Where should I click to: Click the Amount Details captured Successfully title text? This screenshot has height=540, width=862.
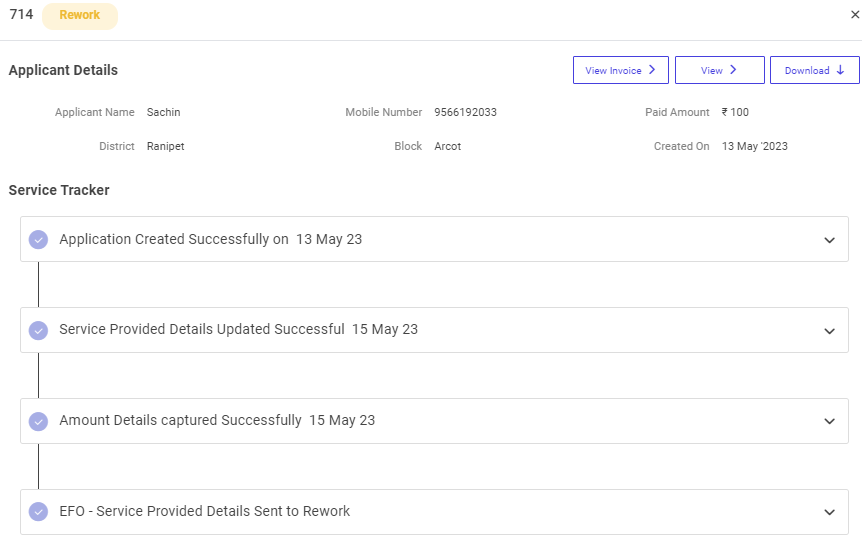pyautogui.click(x=180, y=421)
